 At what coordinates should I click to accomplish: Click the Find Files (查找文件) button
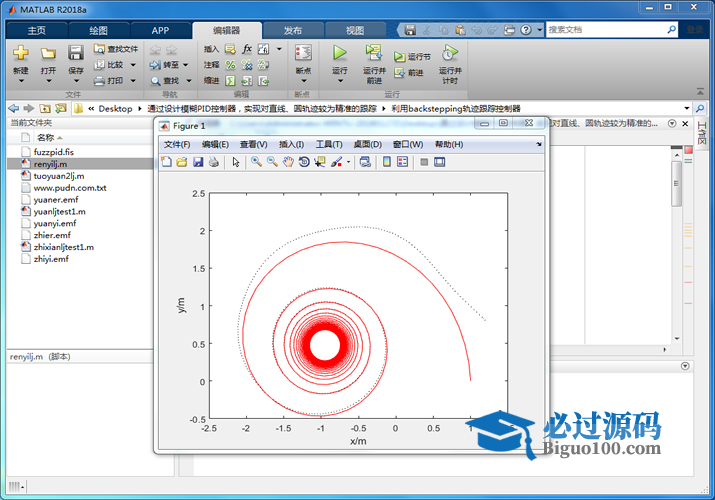[116, 48]
